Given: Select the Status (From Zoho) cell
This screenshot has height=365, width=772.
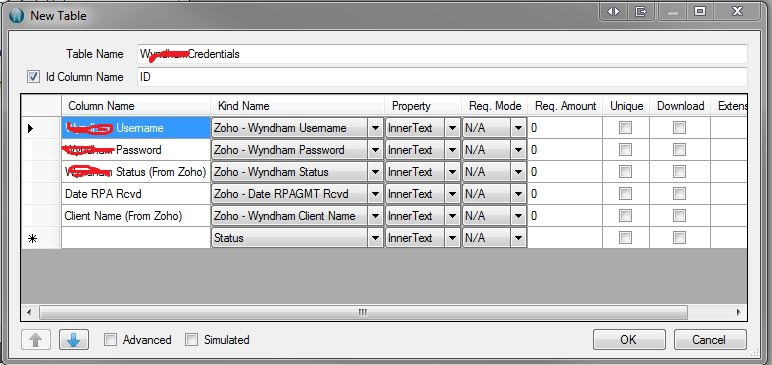Looking at the screenshot, I should tap(136, 172).
